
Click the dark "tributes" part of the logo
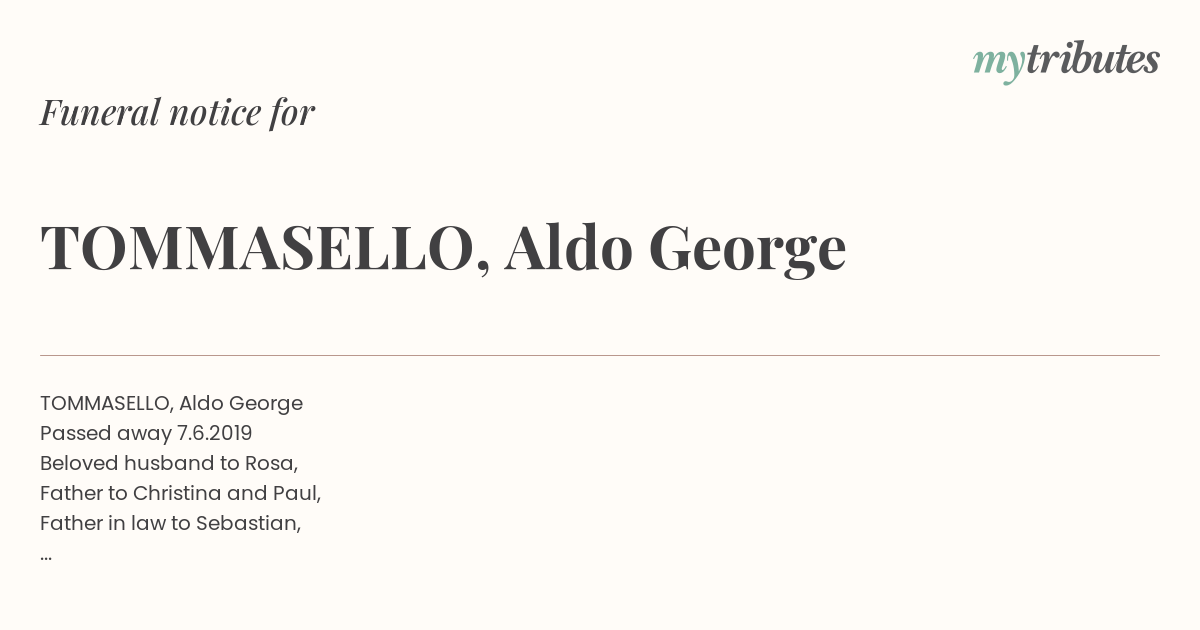(1092, 60)
